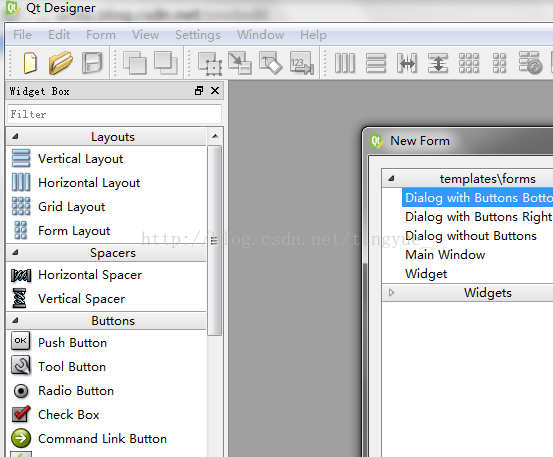The width and height of the screenshot is (553, 457).
Task: Open the Window menu
Action: 260,35
